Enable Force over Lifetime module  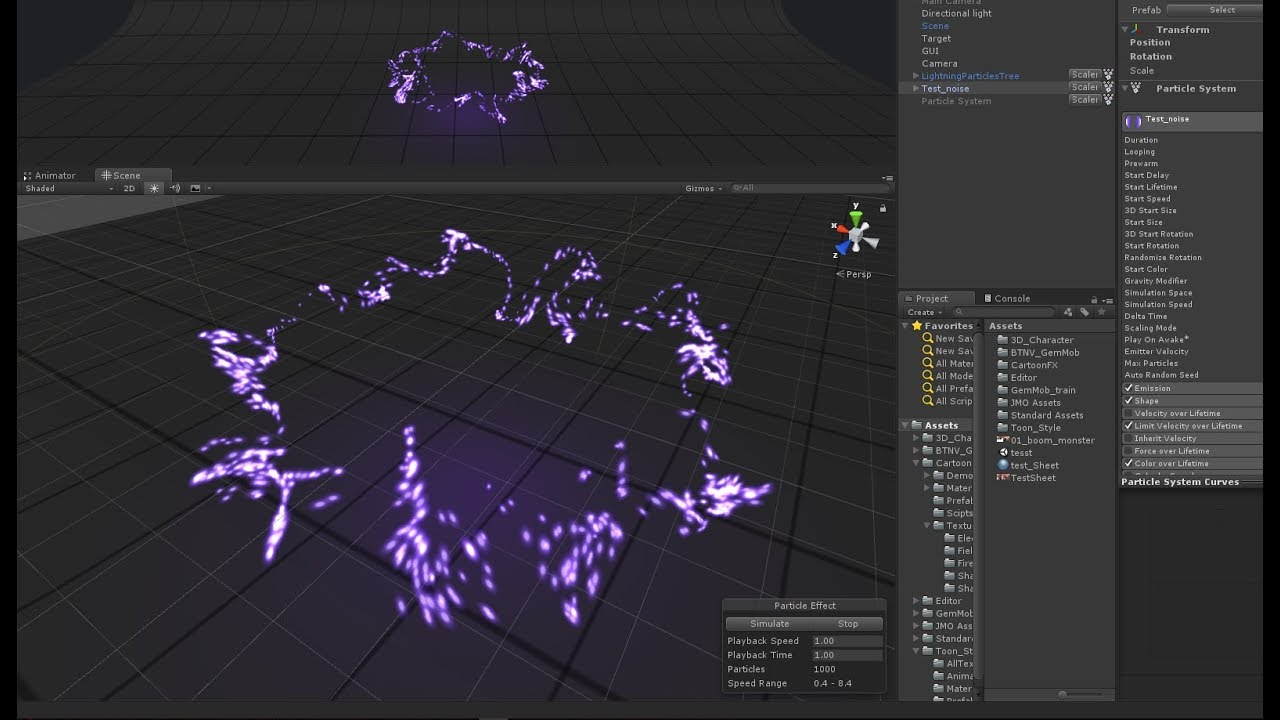[1128, 451]
